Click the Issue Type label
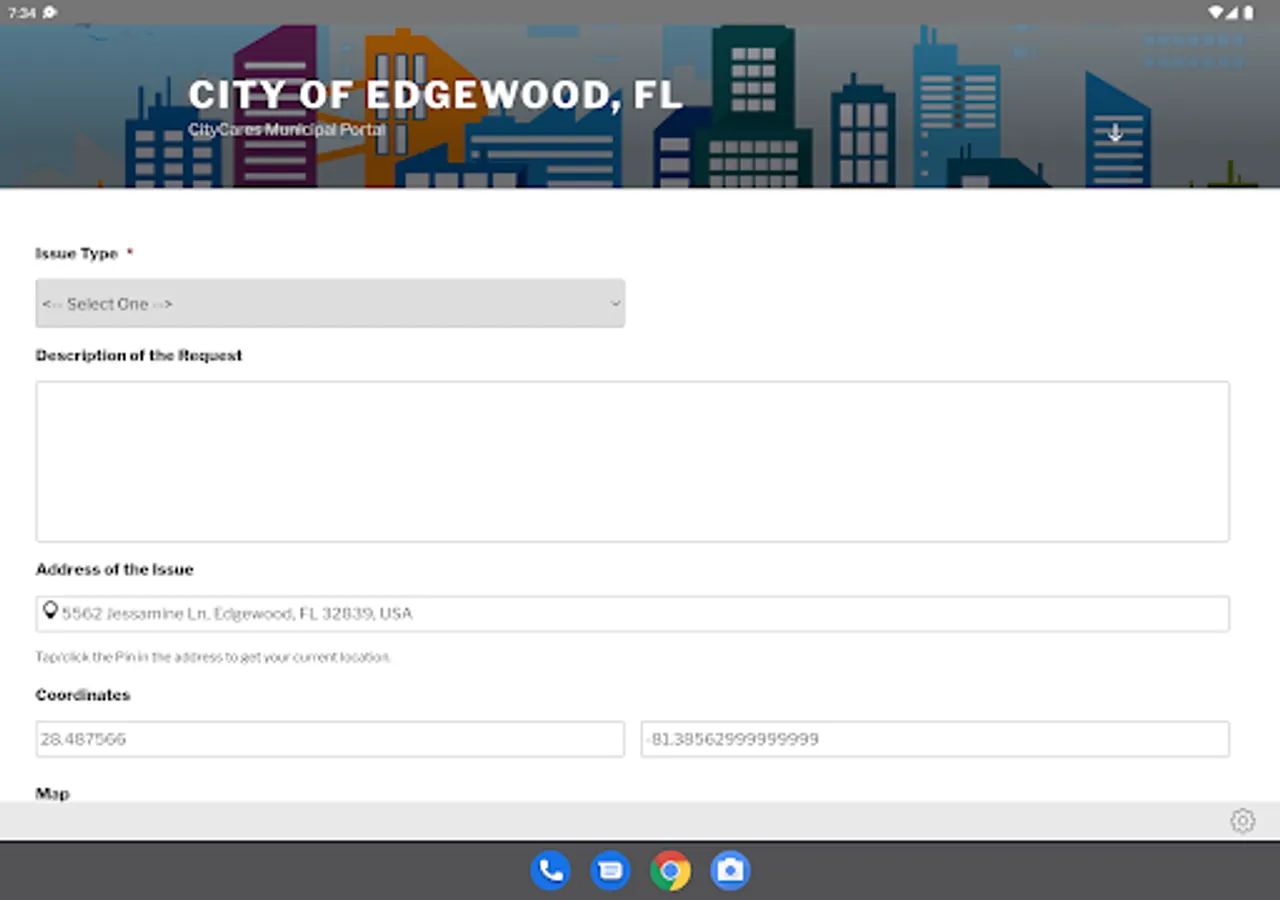This screenshot has width=1280, height=900. pyautogui.click(x=77, y=254)
